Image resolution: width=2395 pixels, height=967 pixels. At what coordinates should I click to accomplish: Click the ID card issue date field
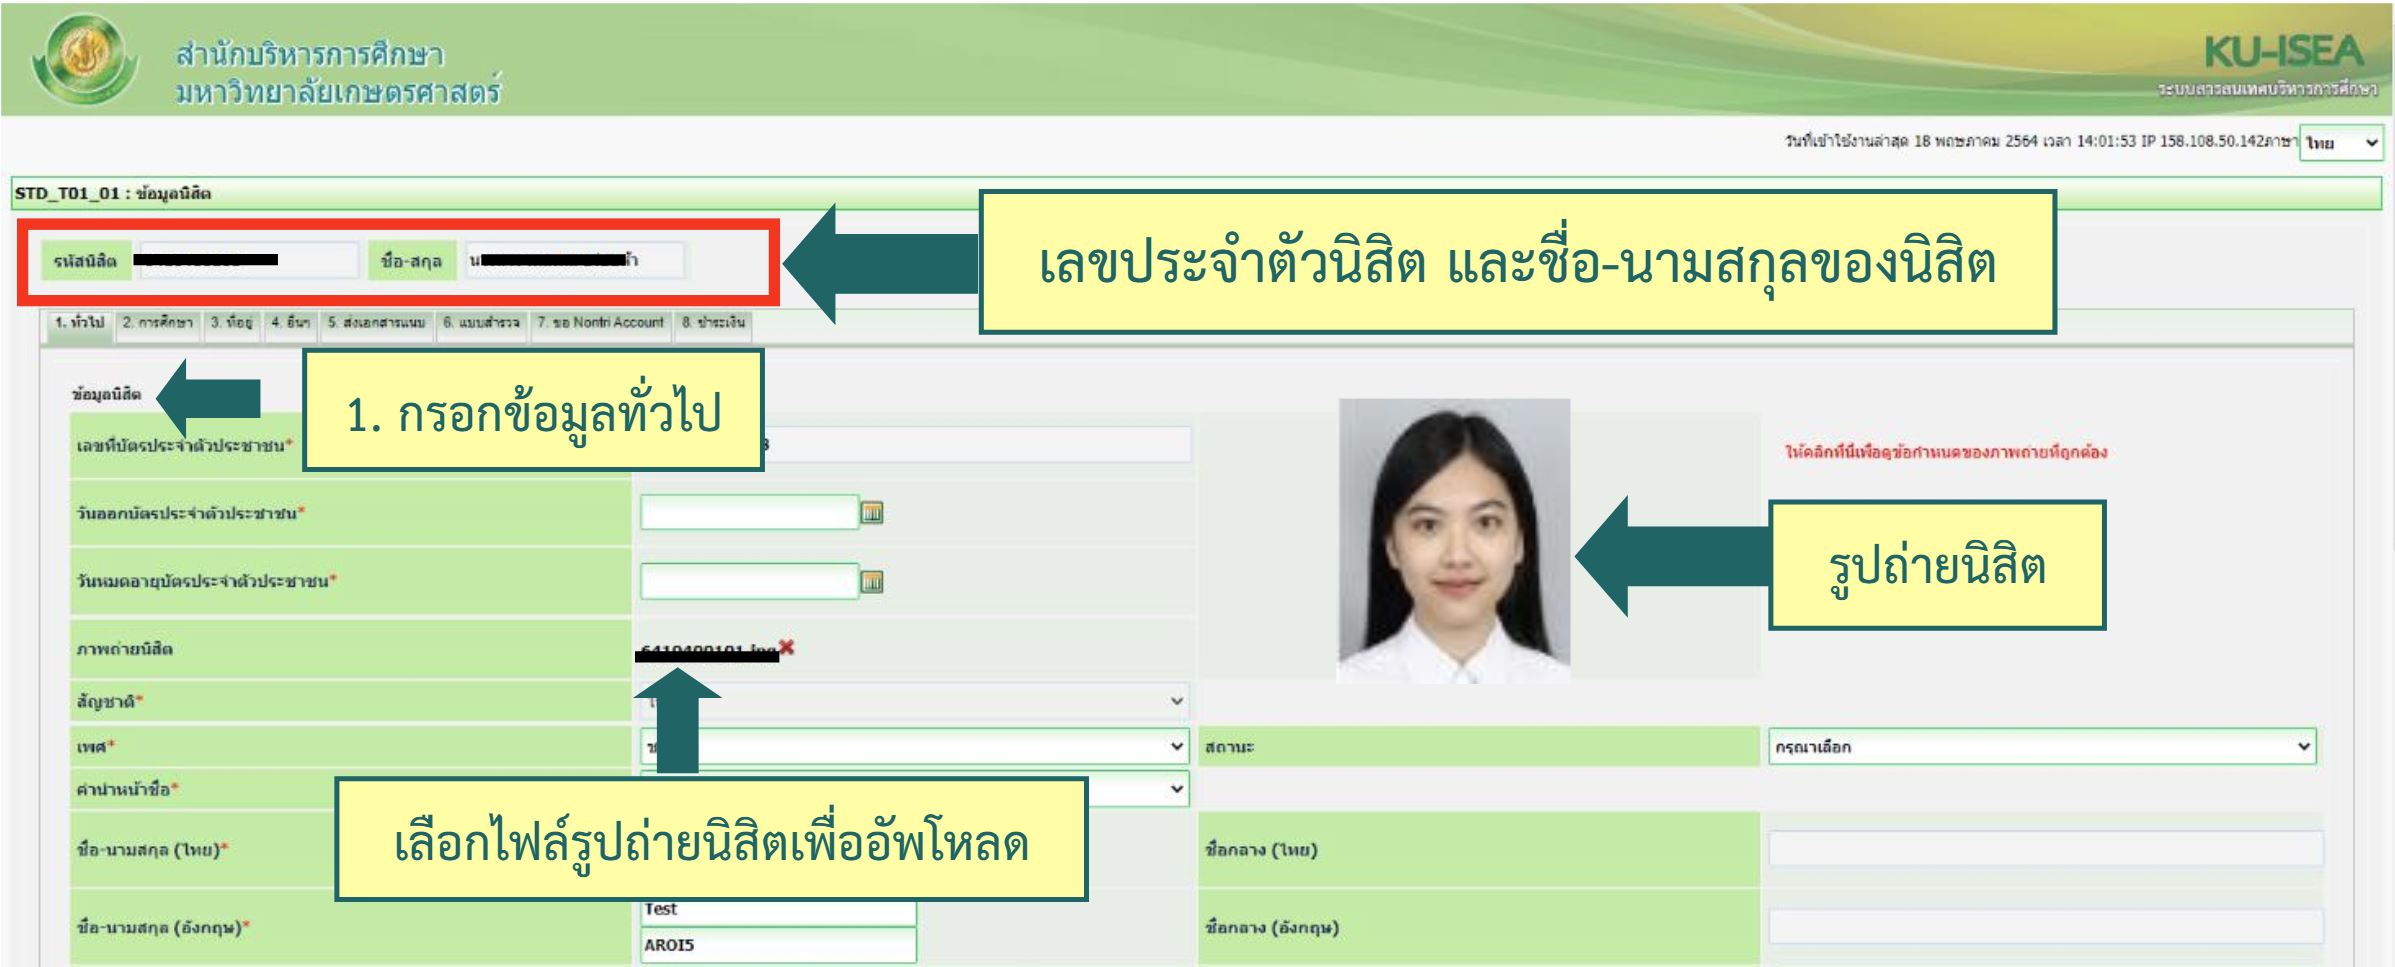pyautogui.click(x=749, y=513)
